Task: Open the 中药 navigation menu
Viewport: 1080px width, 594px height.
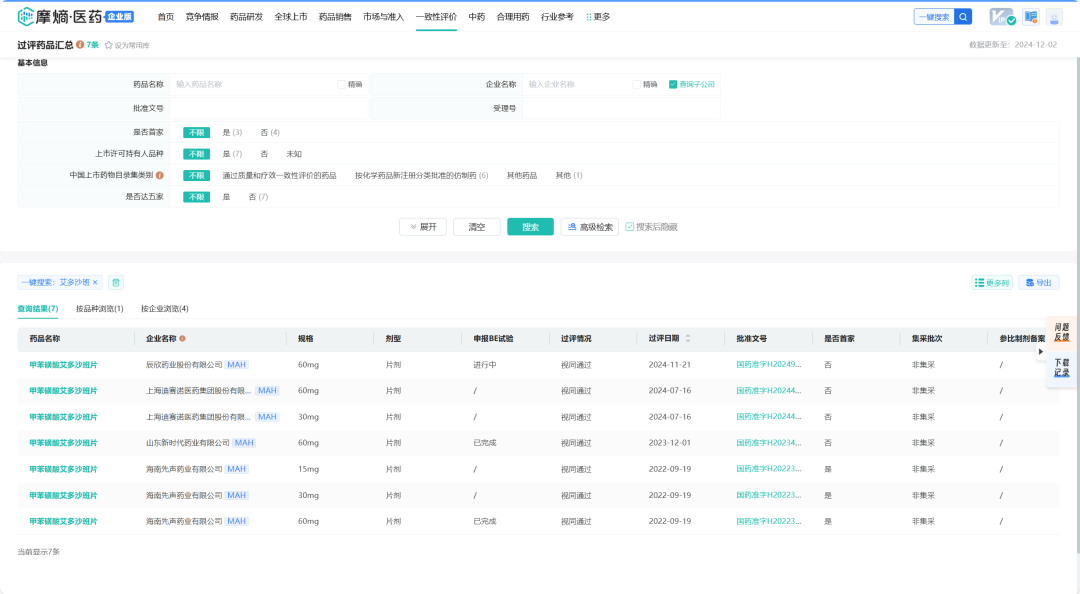Action: tap(477, 17)
